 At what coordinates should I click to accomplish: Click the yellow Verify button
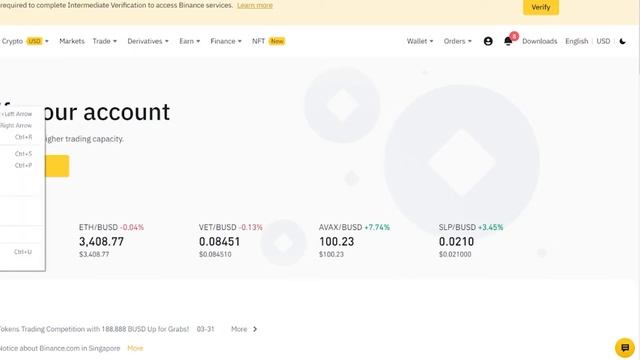click(541, 7)
